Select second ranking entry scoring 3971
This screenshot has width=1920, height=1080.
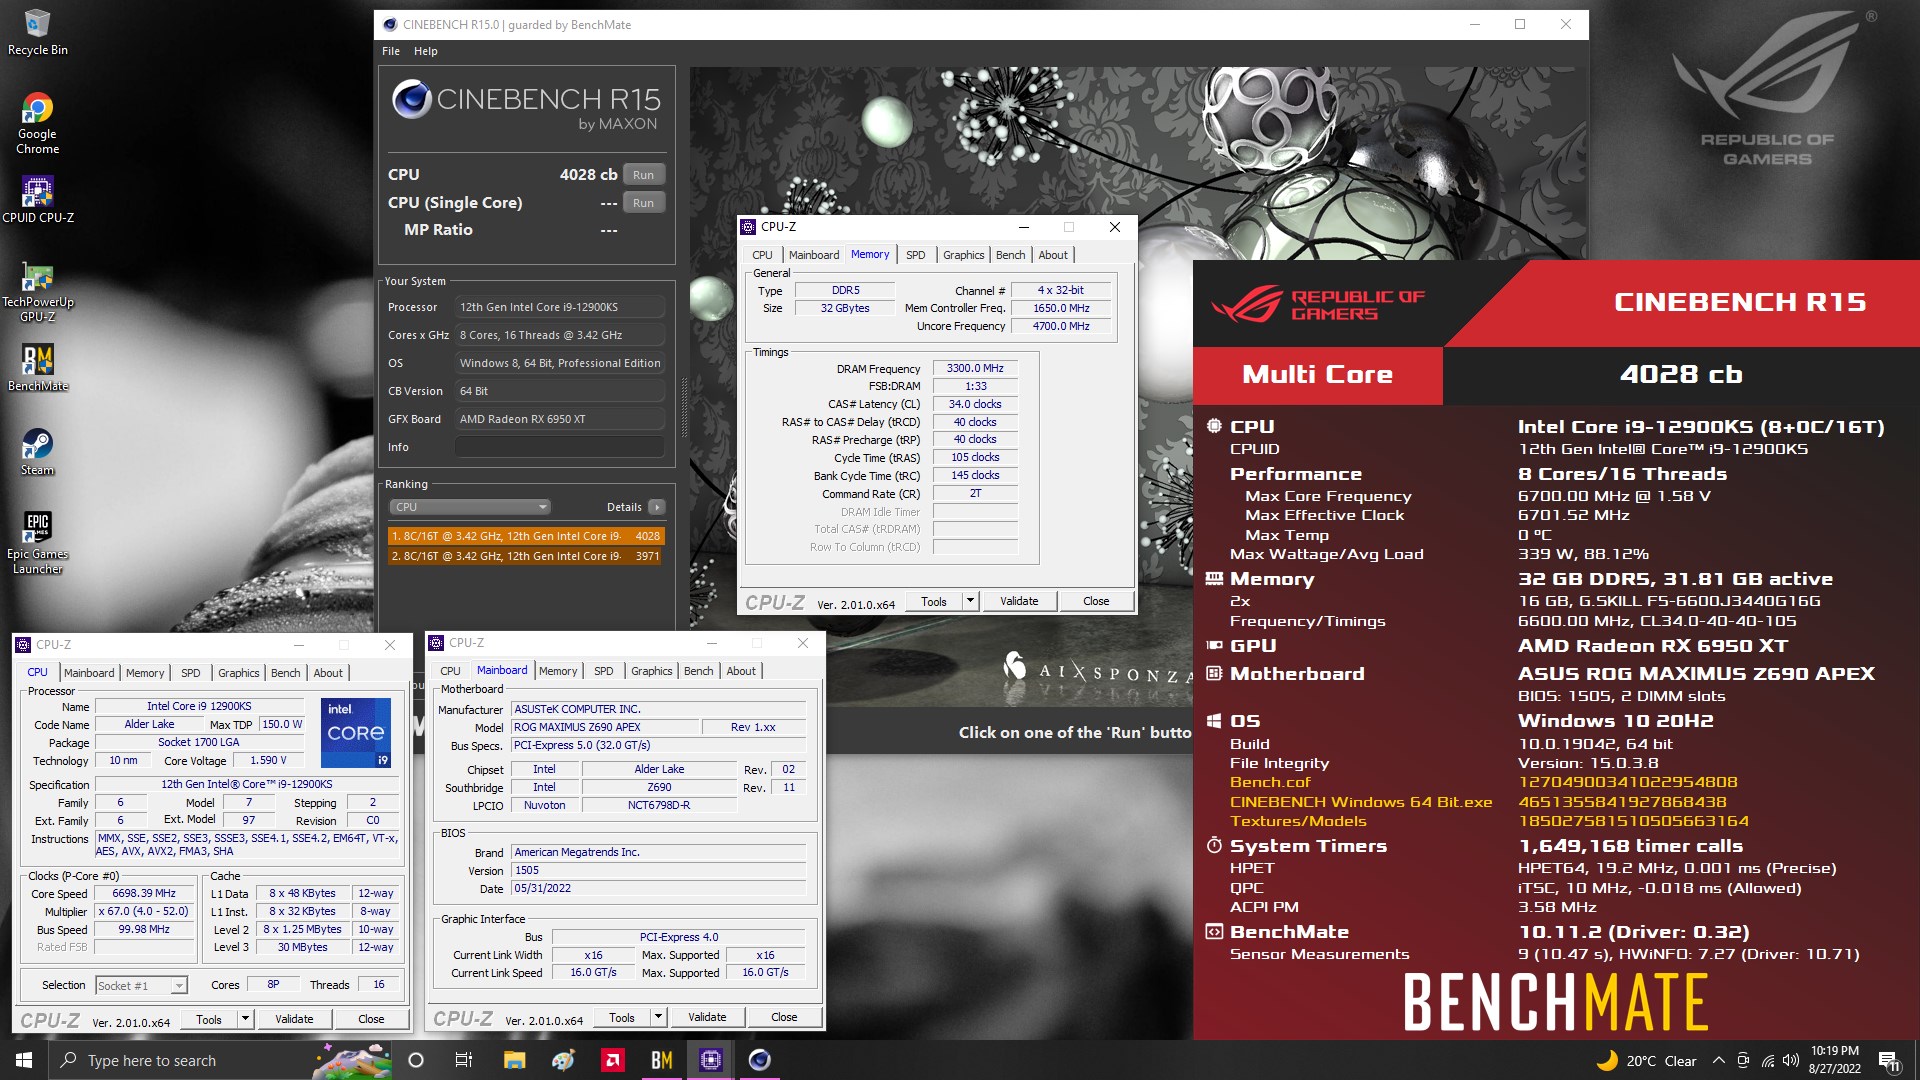[526, 556]
